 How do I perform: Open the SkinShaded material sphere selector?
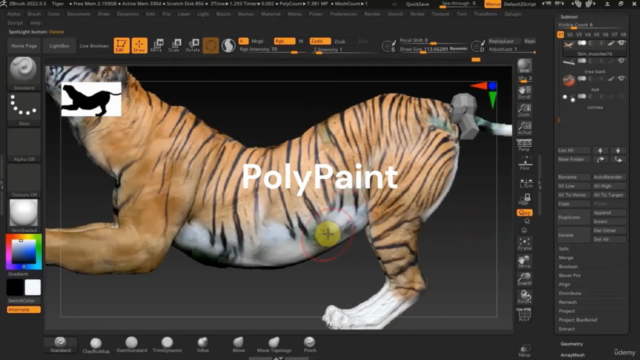(x=24, y=216)
